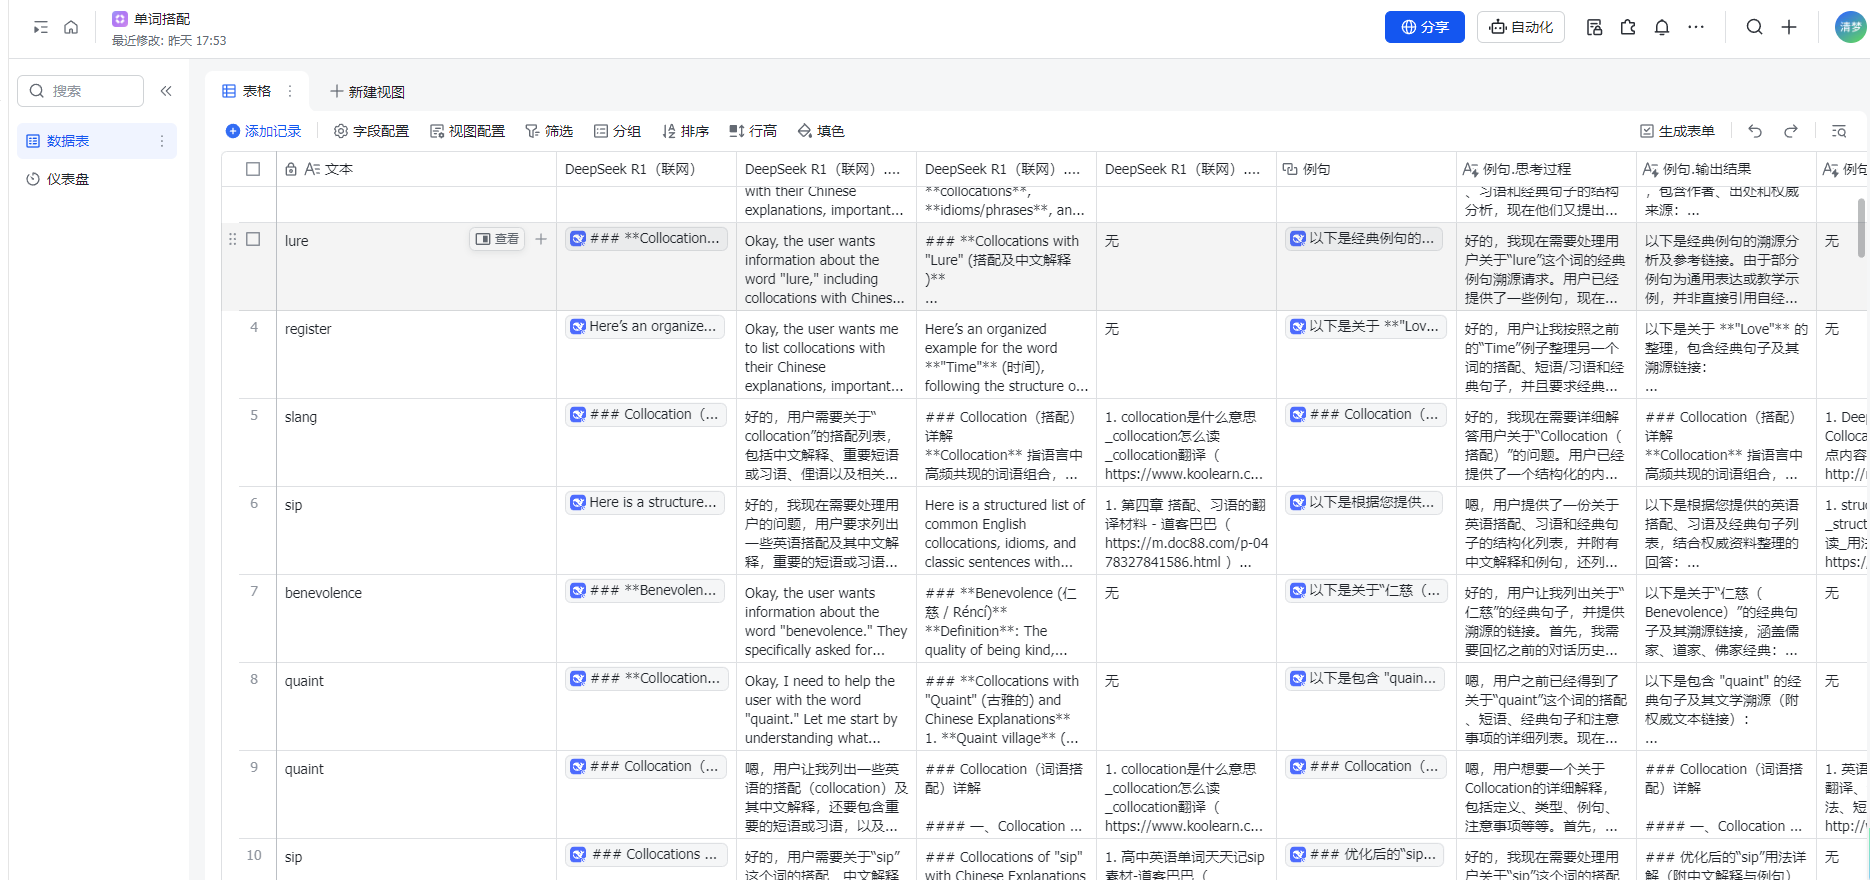The image size is (1870, 880).
Task: Undo the last action
Action: coord(1755,131)
